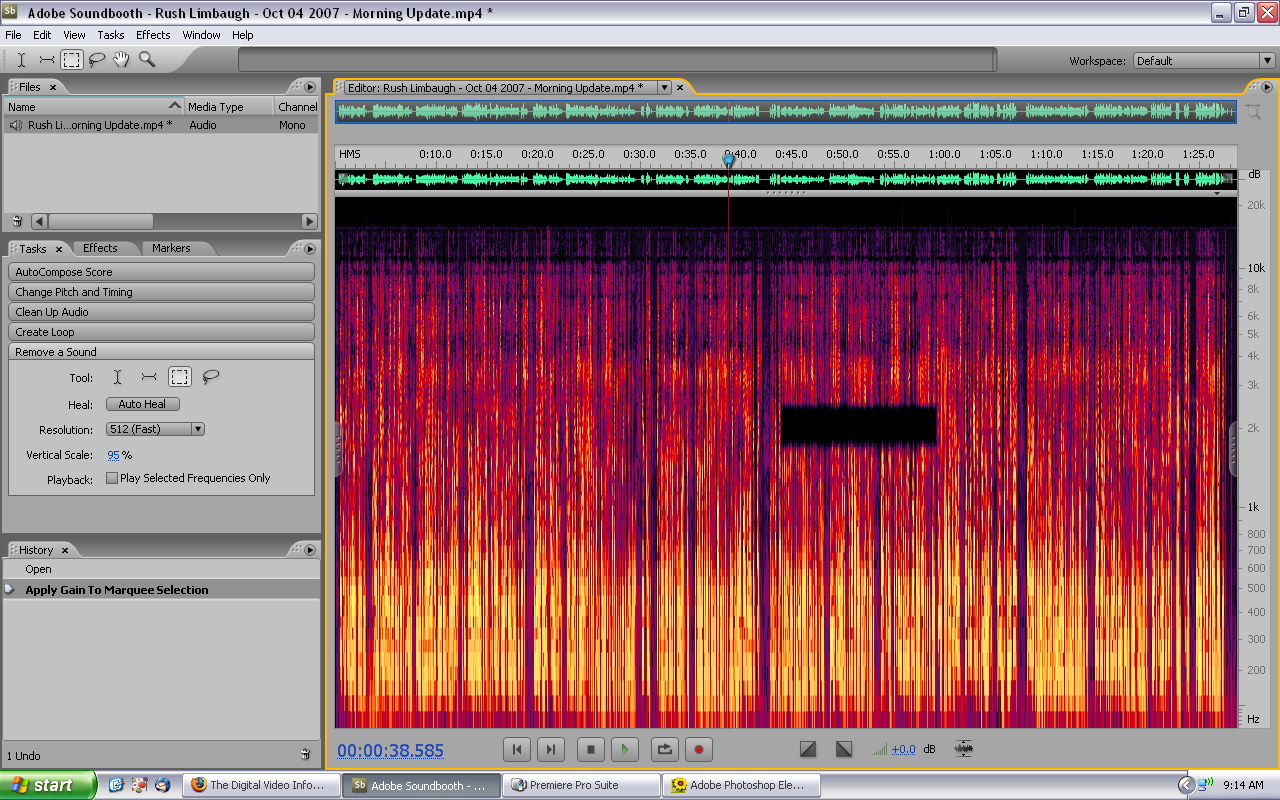1280x800 pixels.
Task: Collapse the Remove a Sound task
Action: [161, 352]
